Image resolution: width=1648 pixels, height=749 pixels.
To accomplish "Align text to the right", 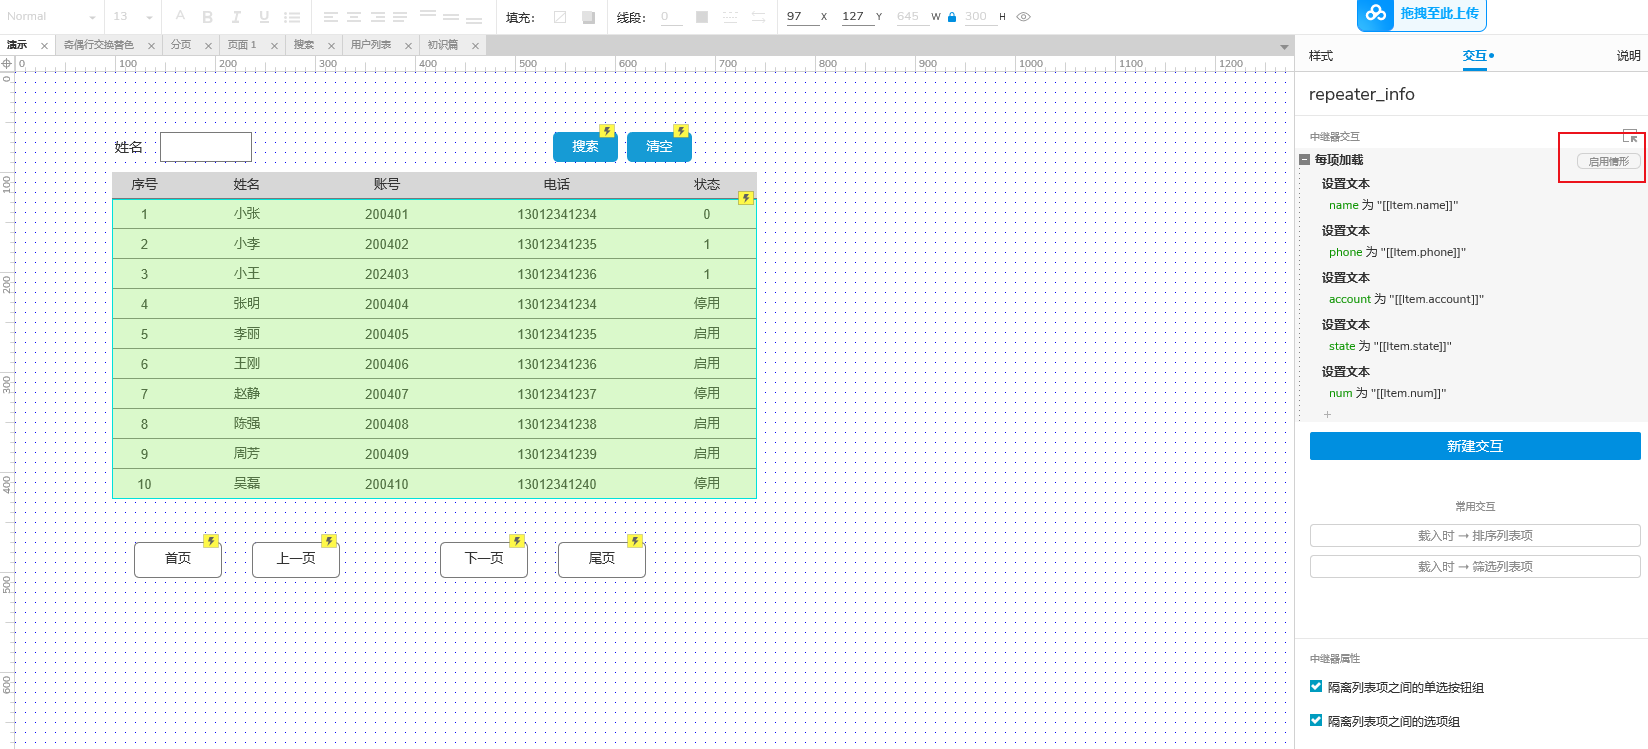I will tap(377, 17).
